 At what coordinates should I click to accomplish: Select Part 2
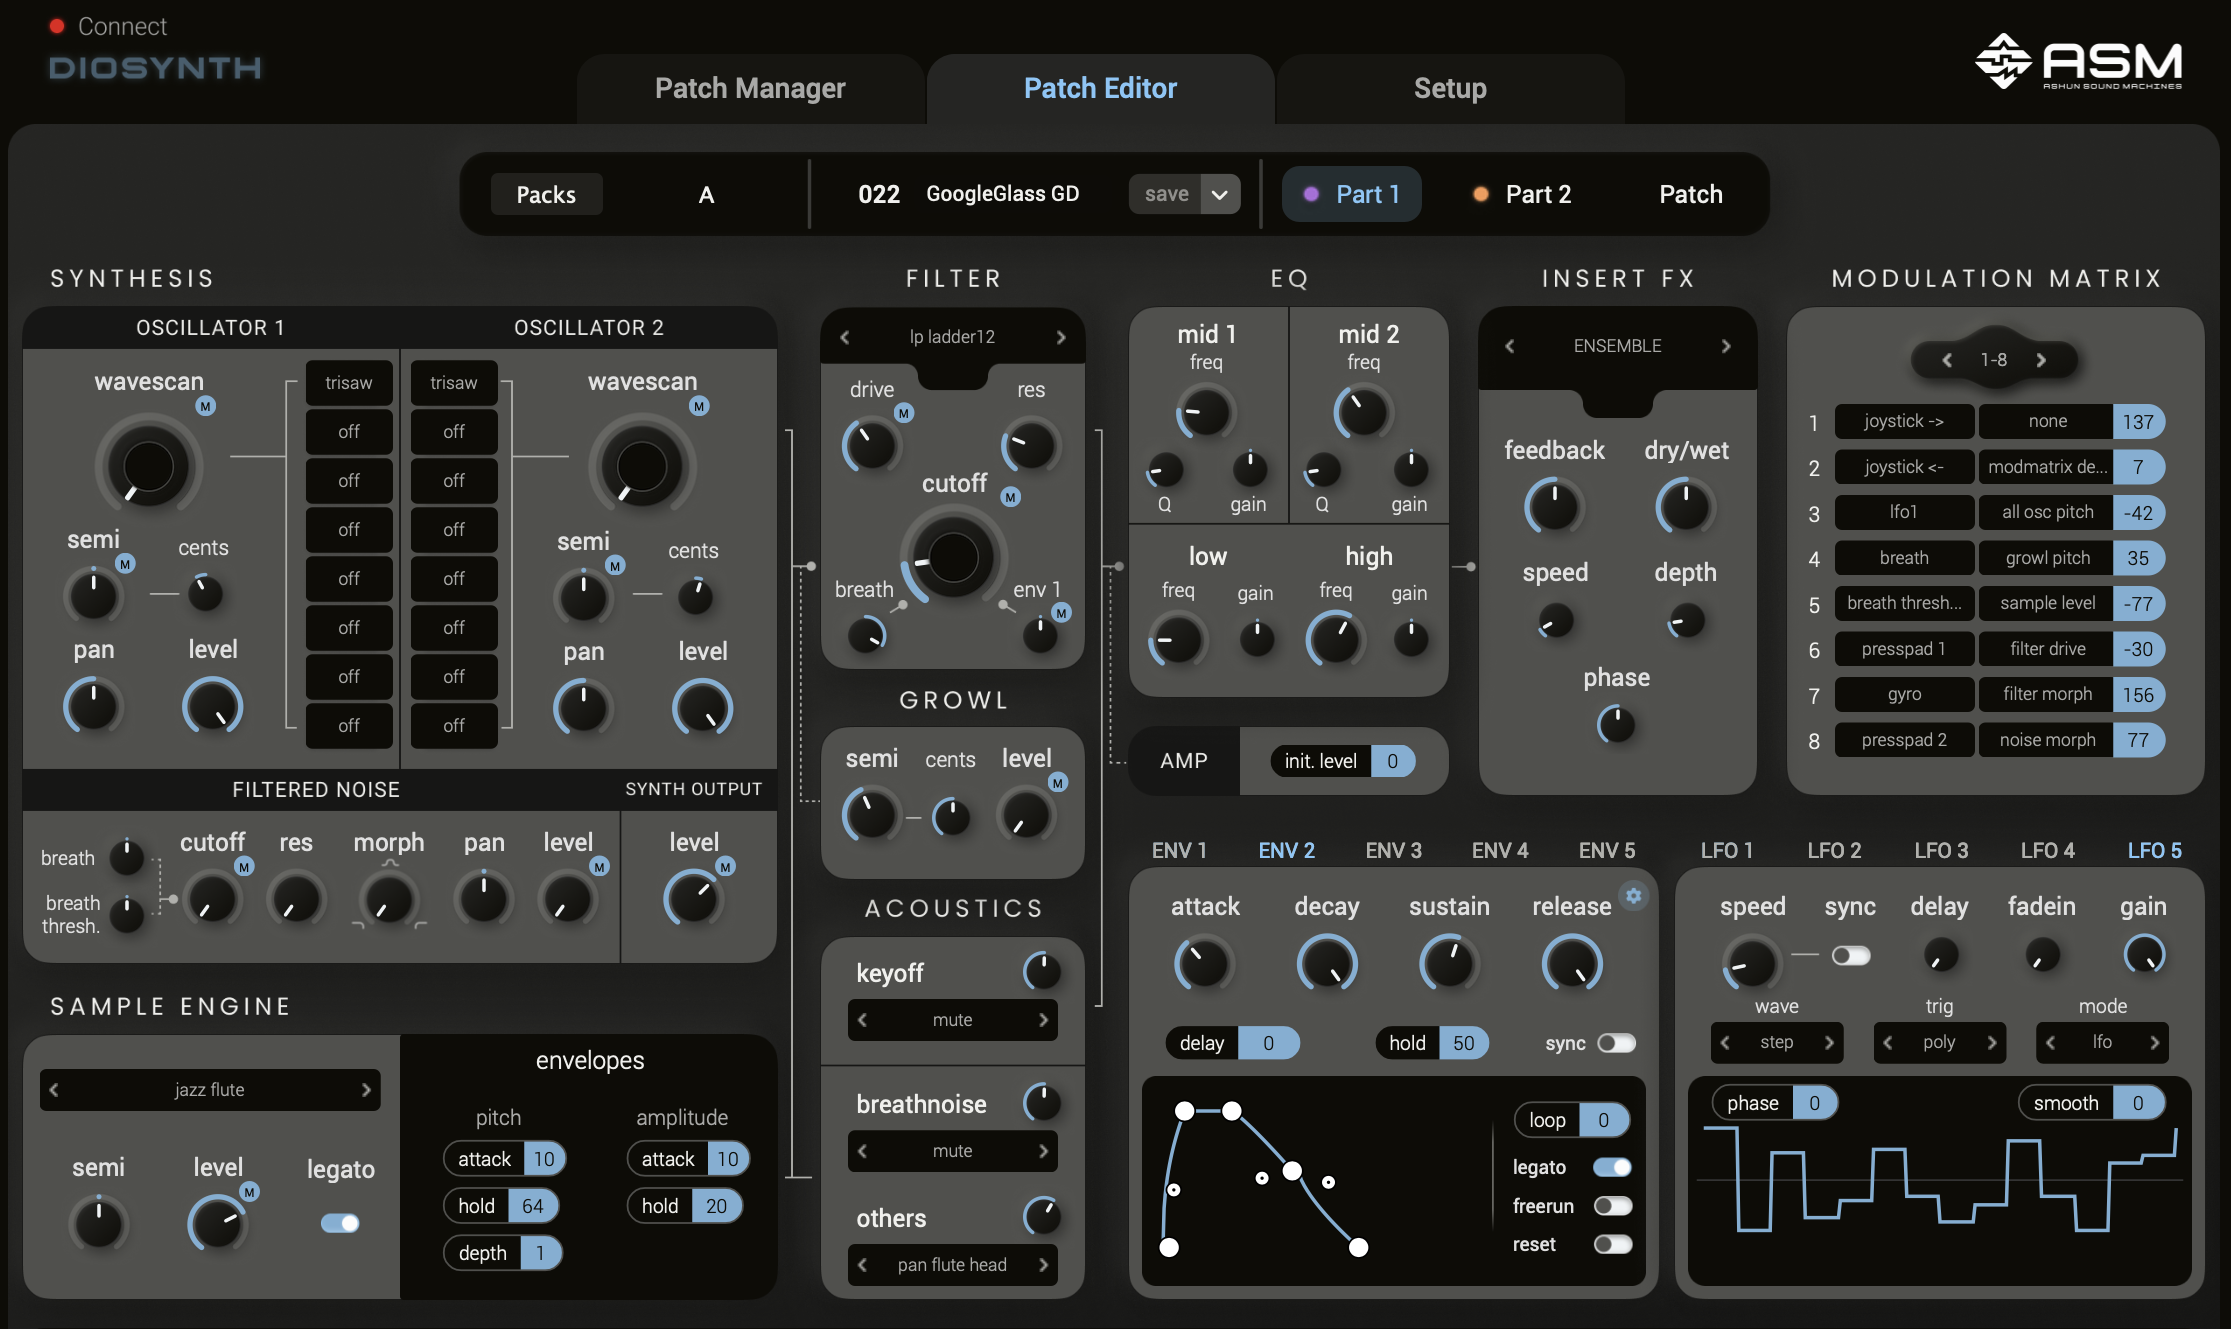coord(1537,194)
